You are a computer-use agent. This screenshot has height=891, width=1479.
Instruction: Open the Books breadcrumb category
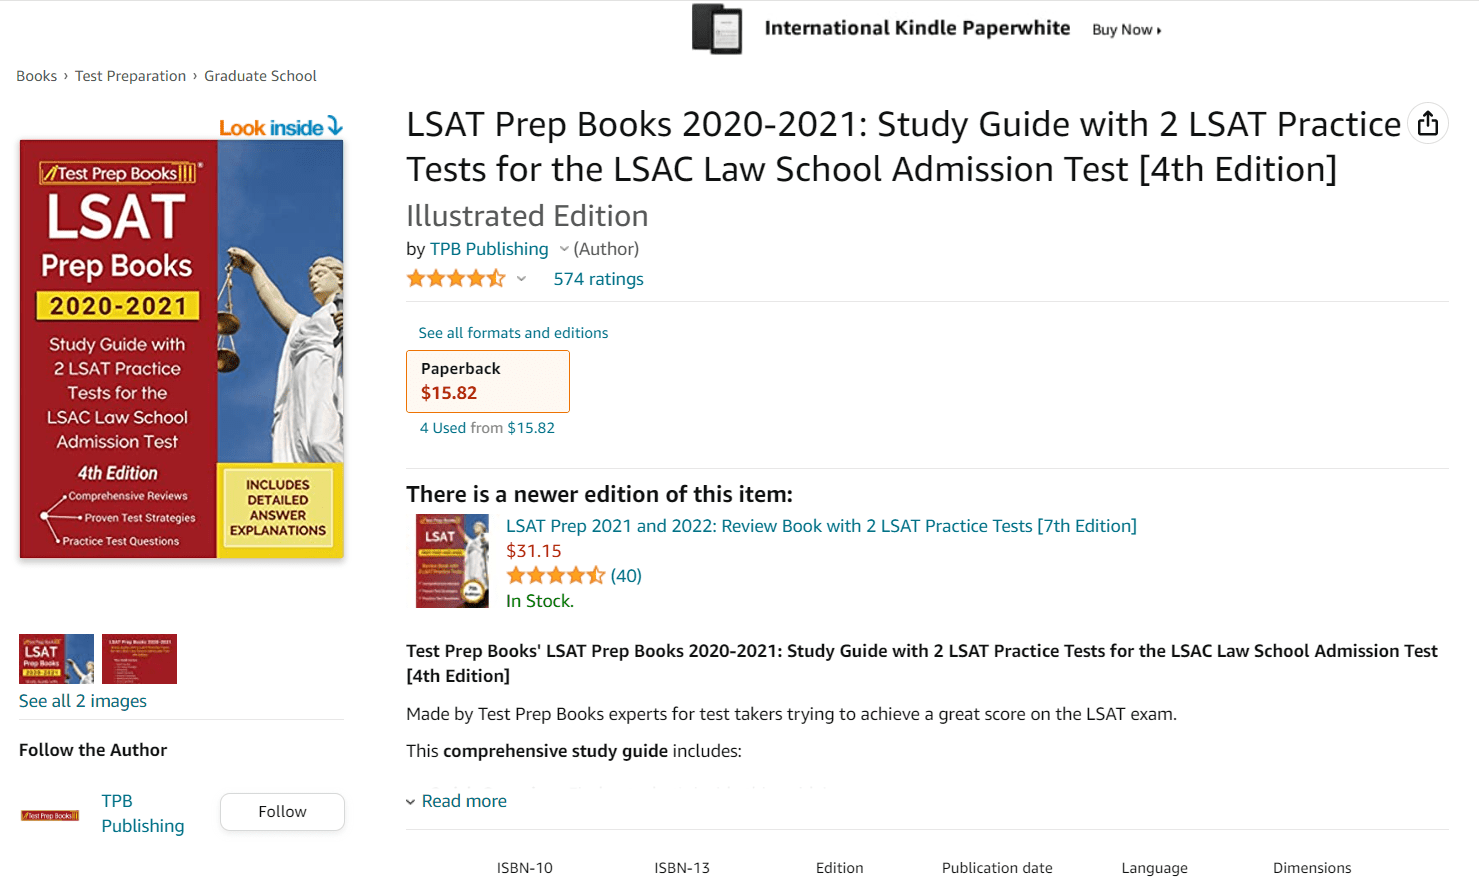click(x=36, y=75)
